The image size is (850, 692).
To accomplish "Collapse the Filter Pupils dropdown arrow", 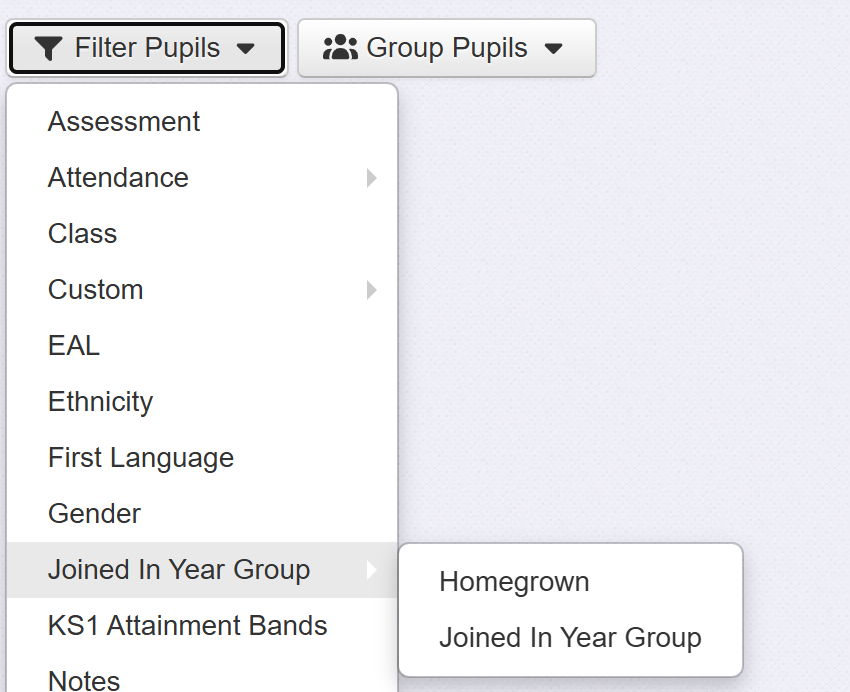I will pos(246,48).
